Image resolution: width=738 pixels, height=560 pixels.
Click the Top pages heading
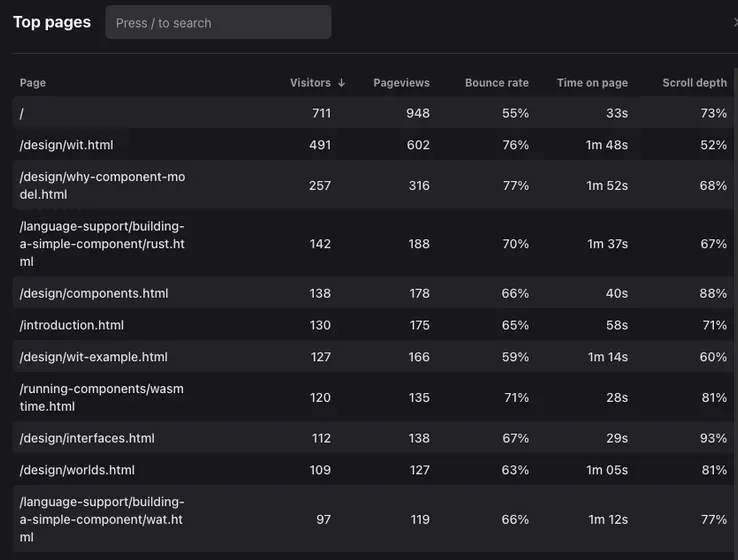[x=52, y=22]
